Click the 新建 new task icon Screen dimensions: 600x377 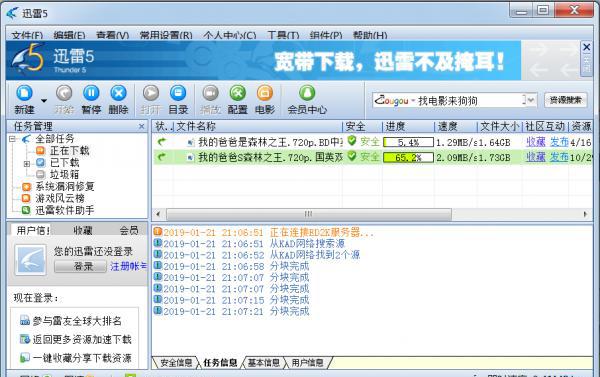(x=24, y=93)
